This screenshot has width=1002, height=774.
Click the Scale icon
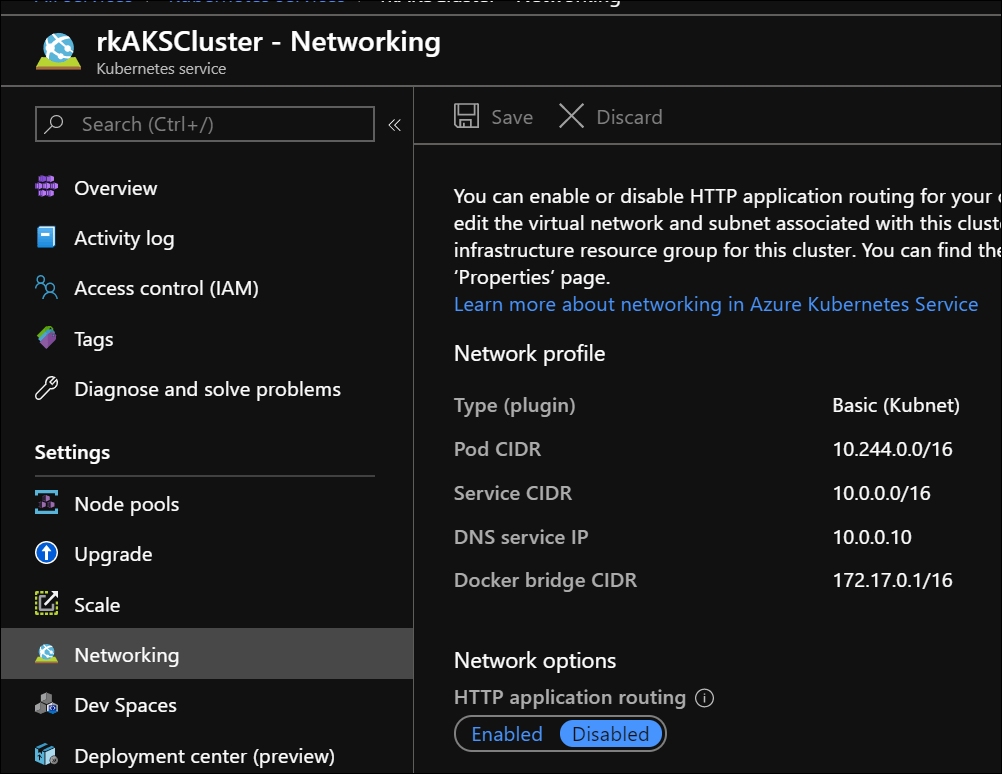click(47, 604)
